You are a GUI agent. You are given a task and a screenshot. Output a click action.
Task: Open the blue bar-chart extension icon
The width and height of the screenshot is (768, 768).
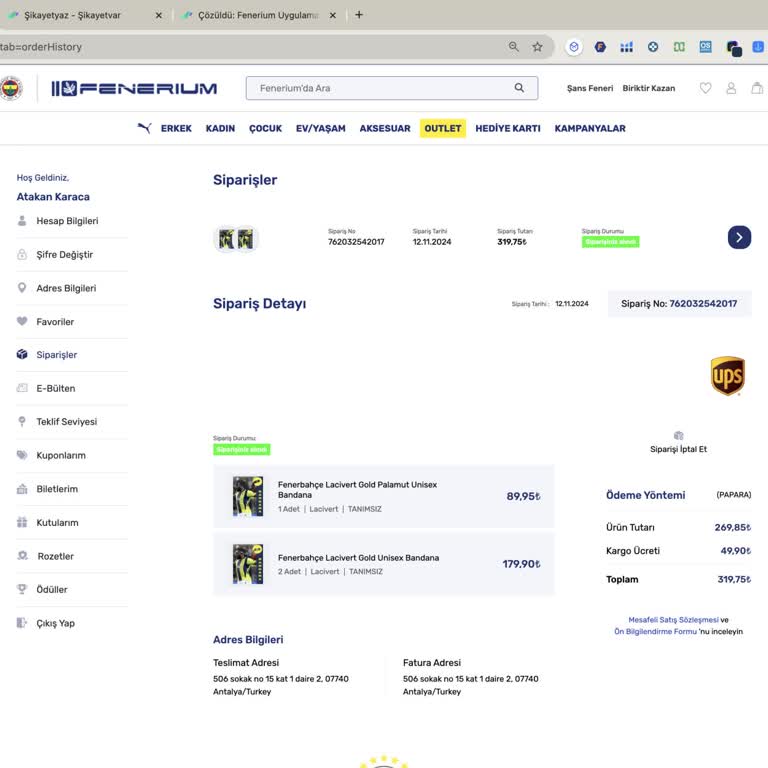(x=626, y=47)
